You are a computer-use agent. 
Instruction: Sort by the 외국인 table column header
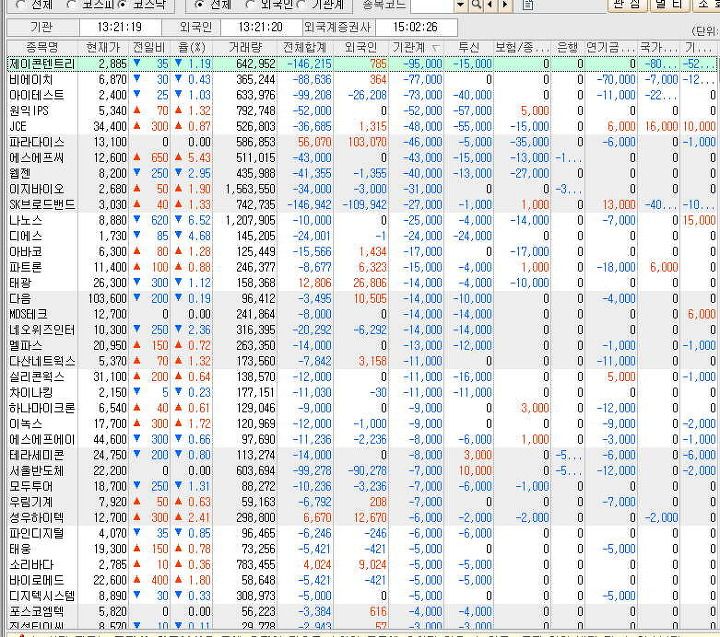[x=361, y=47]
